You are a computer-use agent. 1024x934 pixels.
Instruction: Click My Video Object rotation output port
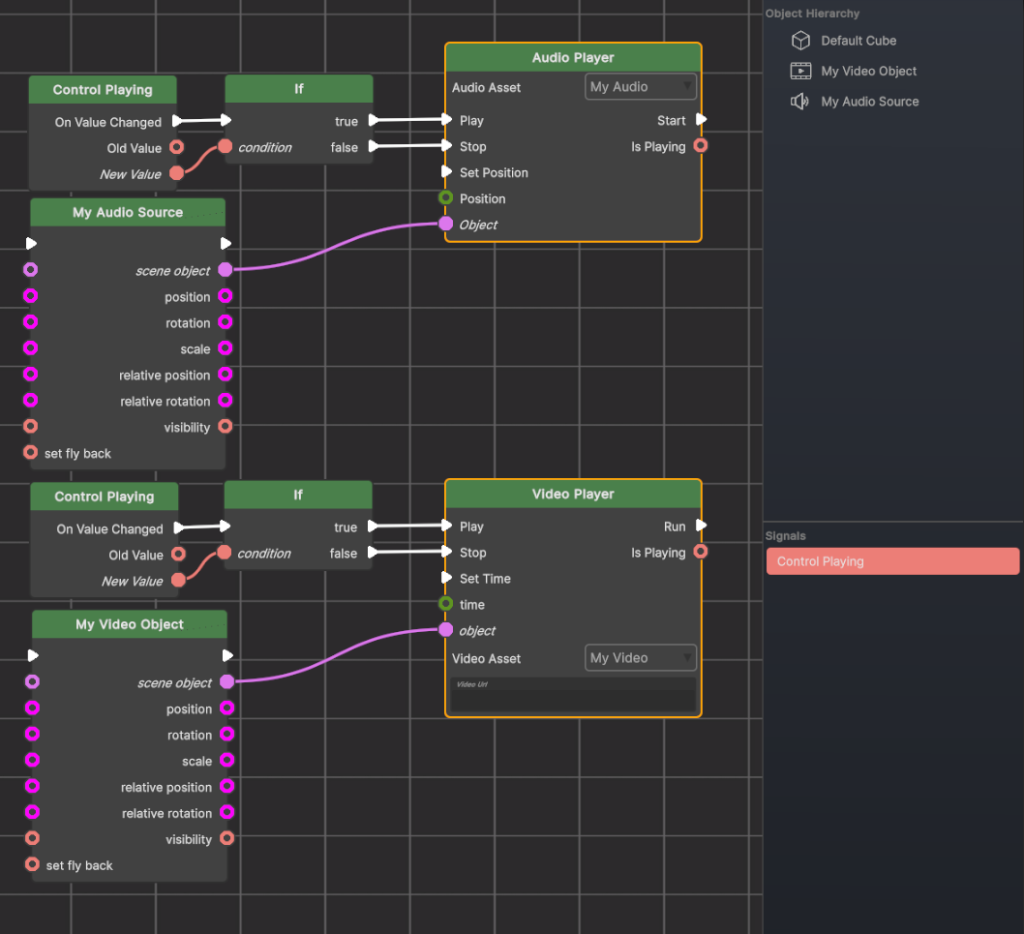point(227,734)
